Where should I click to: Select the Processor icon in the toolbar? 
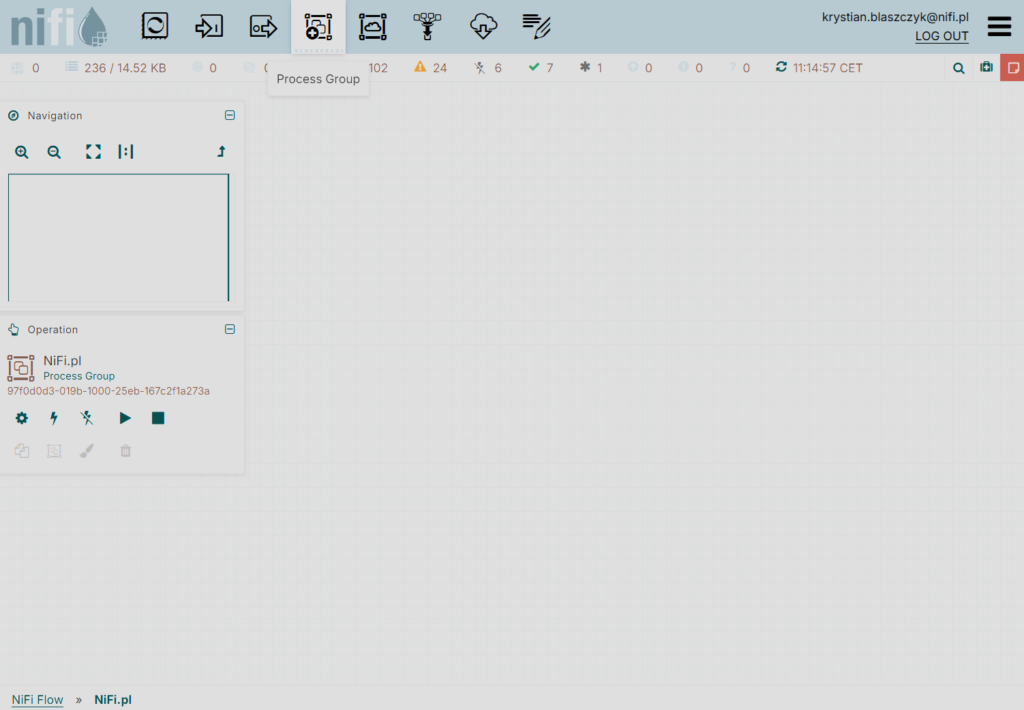[x=154, y=27]
